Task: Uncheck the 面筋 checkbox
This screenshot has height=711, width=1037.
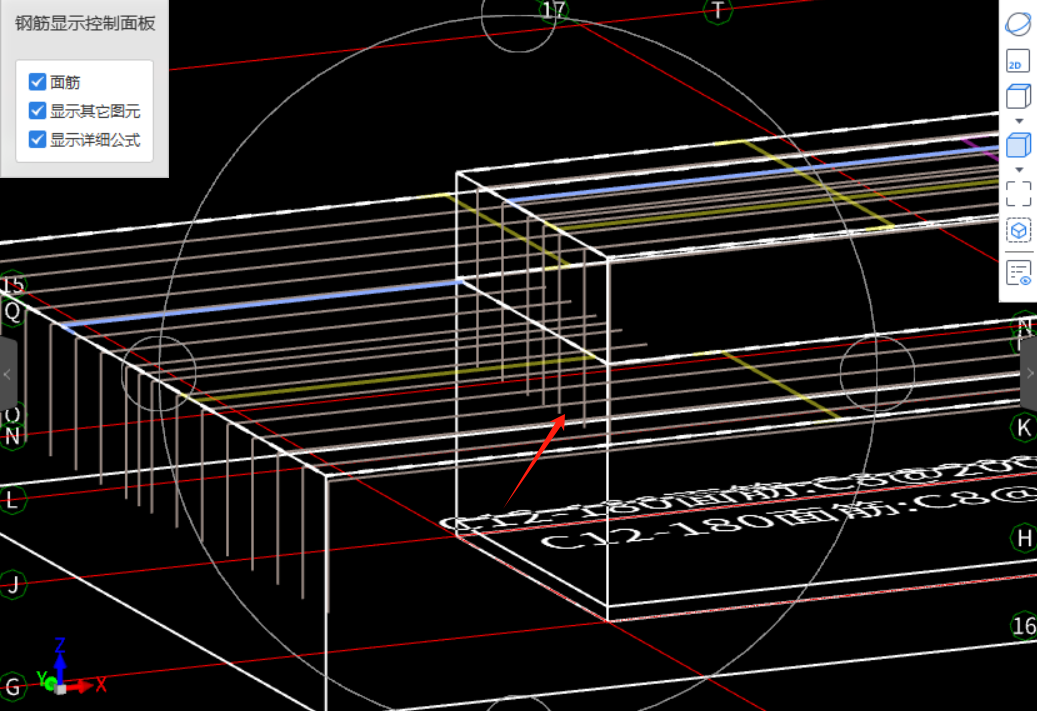Action: click(x=37, y=82)
